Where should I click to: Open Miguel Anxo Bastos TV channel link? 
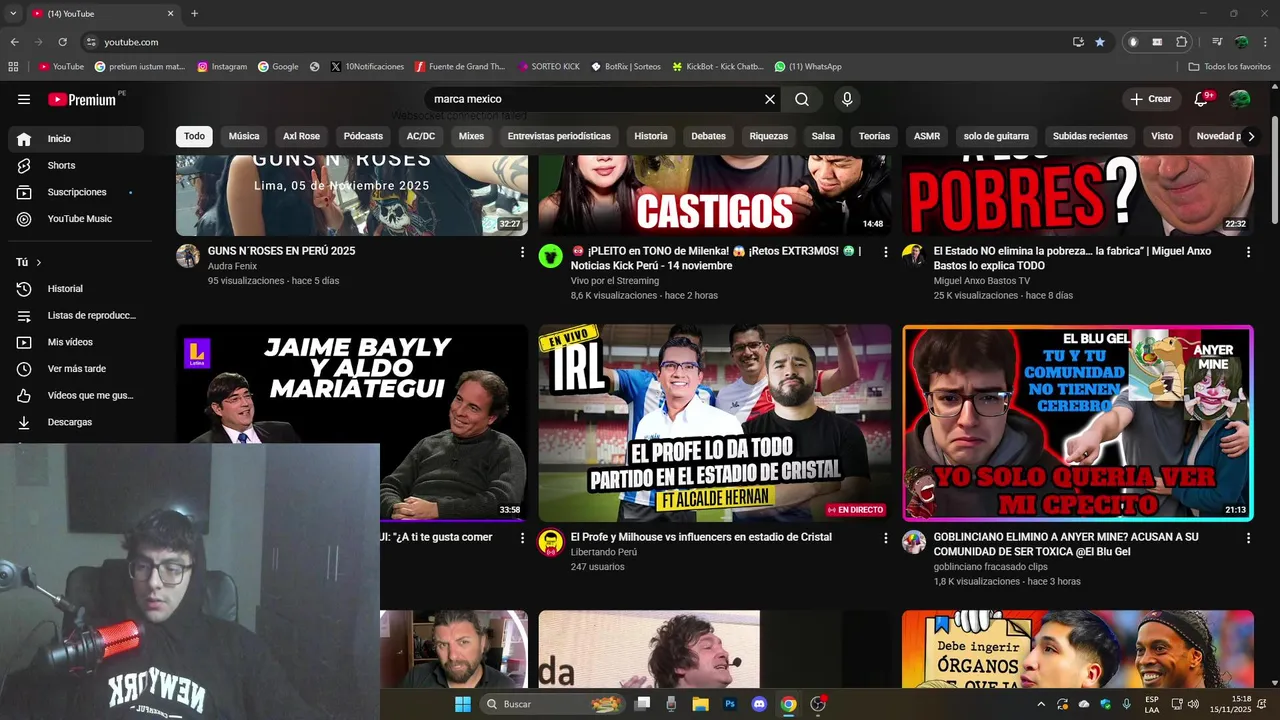pos(982,281)
